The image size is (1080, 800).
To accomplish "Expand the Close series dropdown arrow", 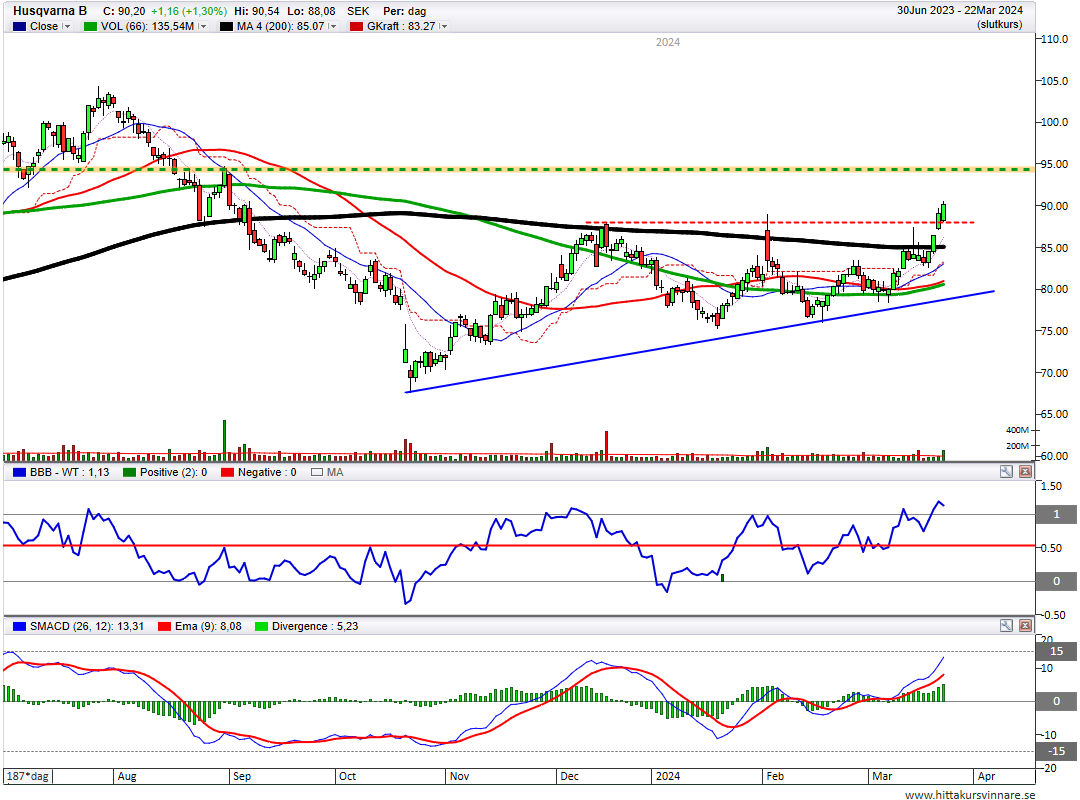I will pos(67,26).
